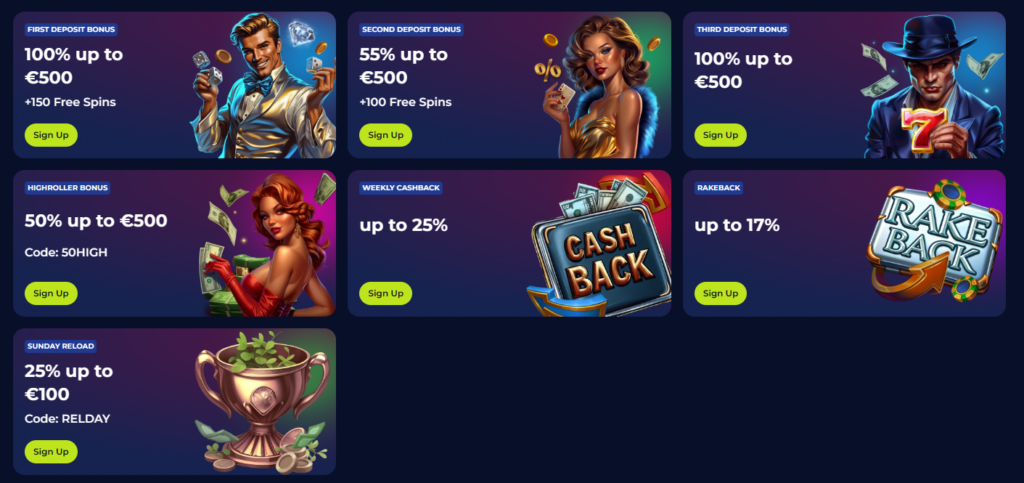
Task: Select the Rakeback label tag
Action: click(x=718, y=188)
